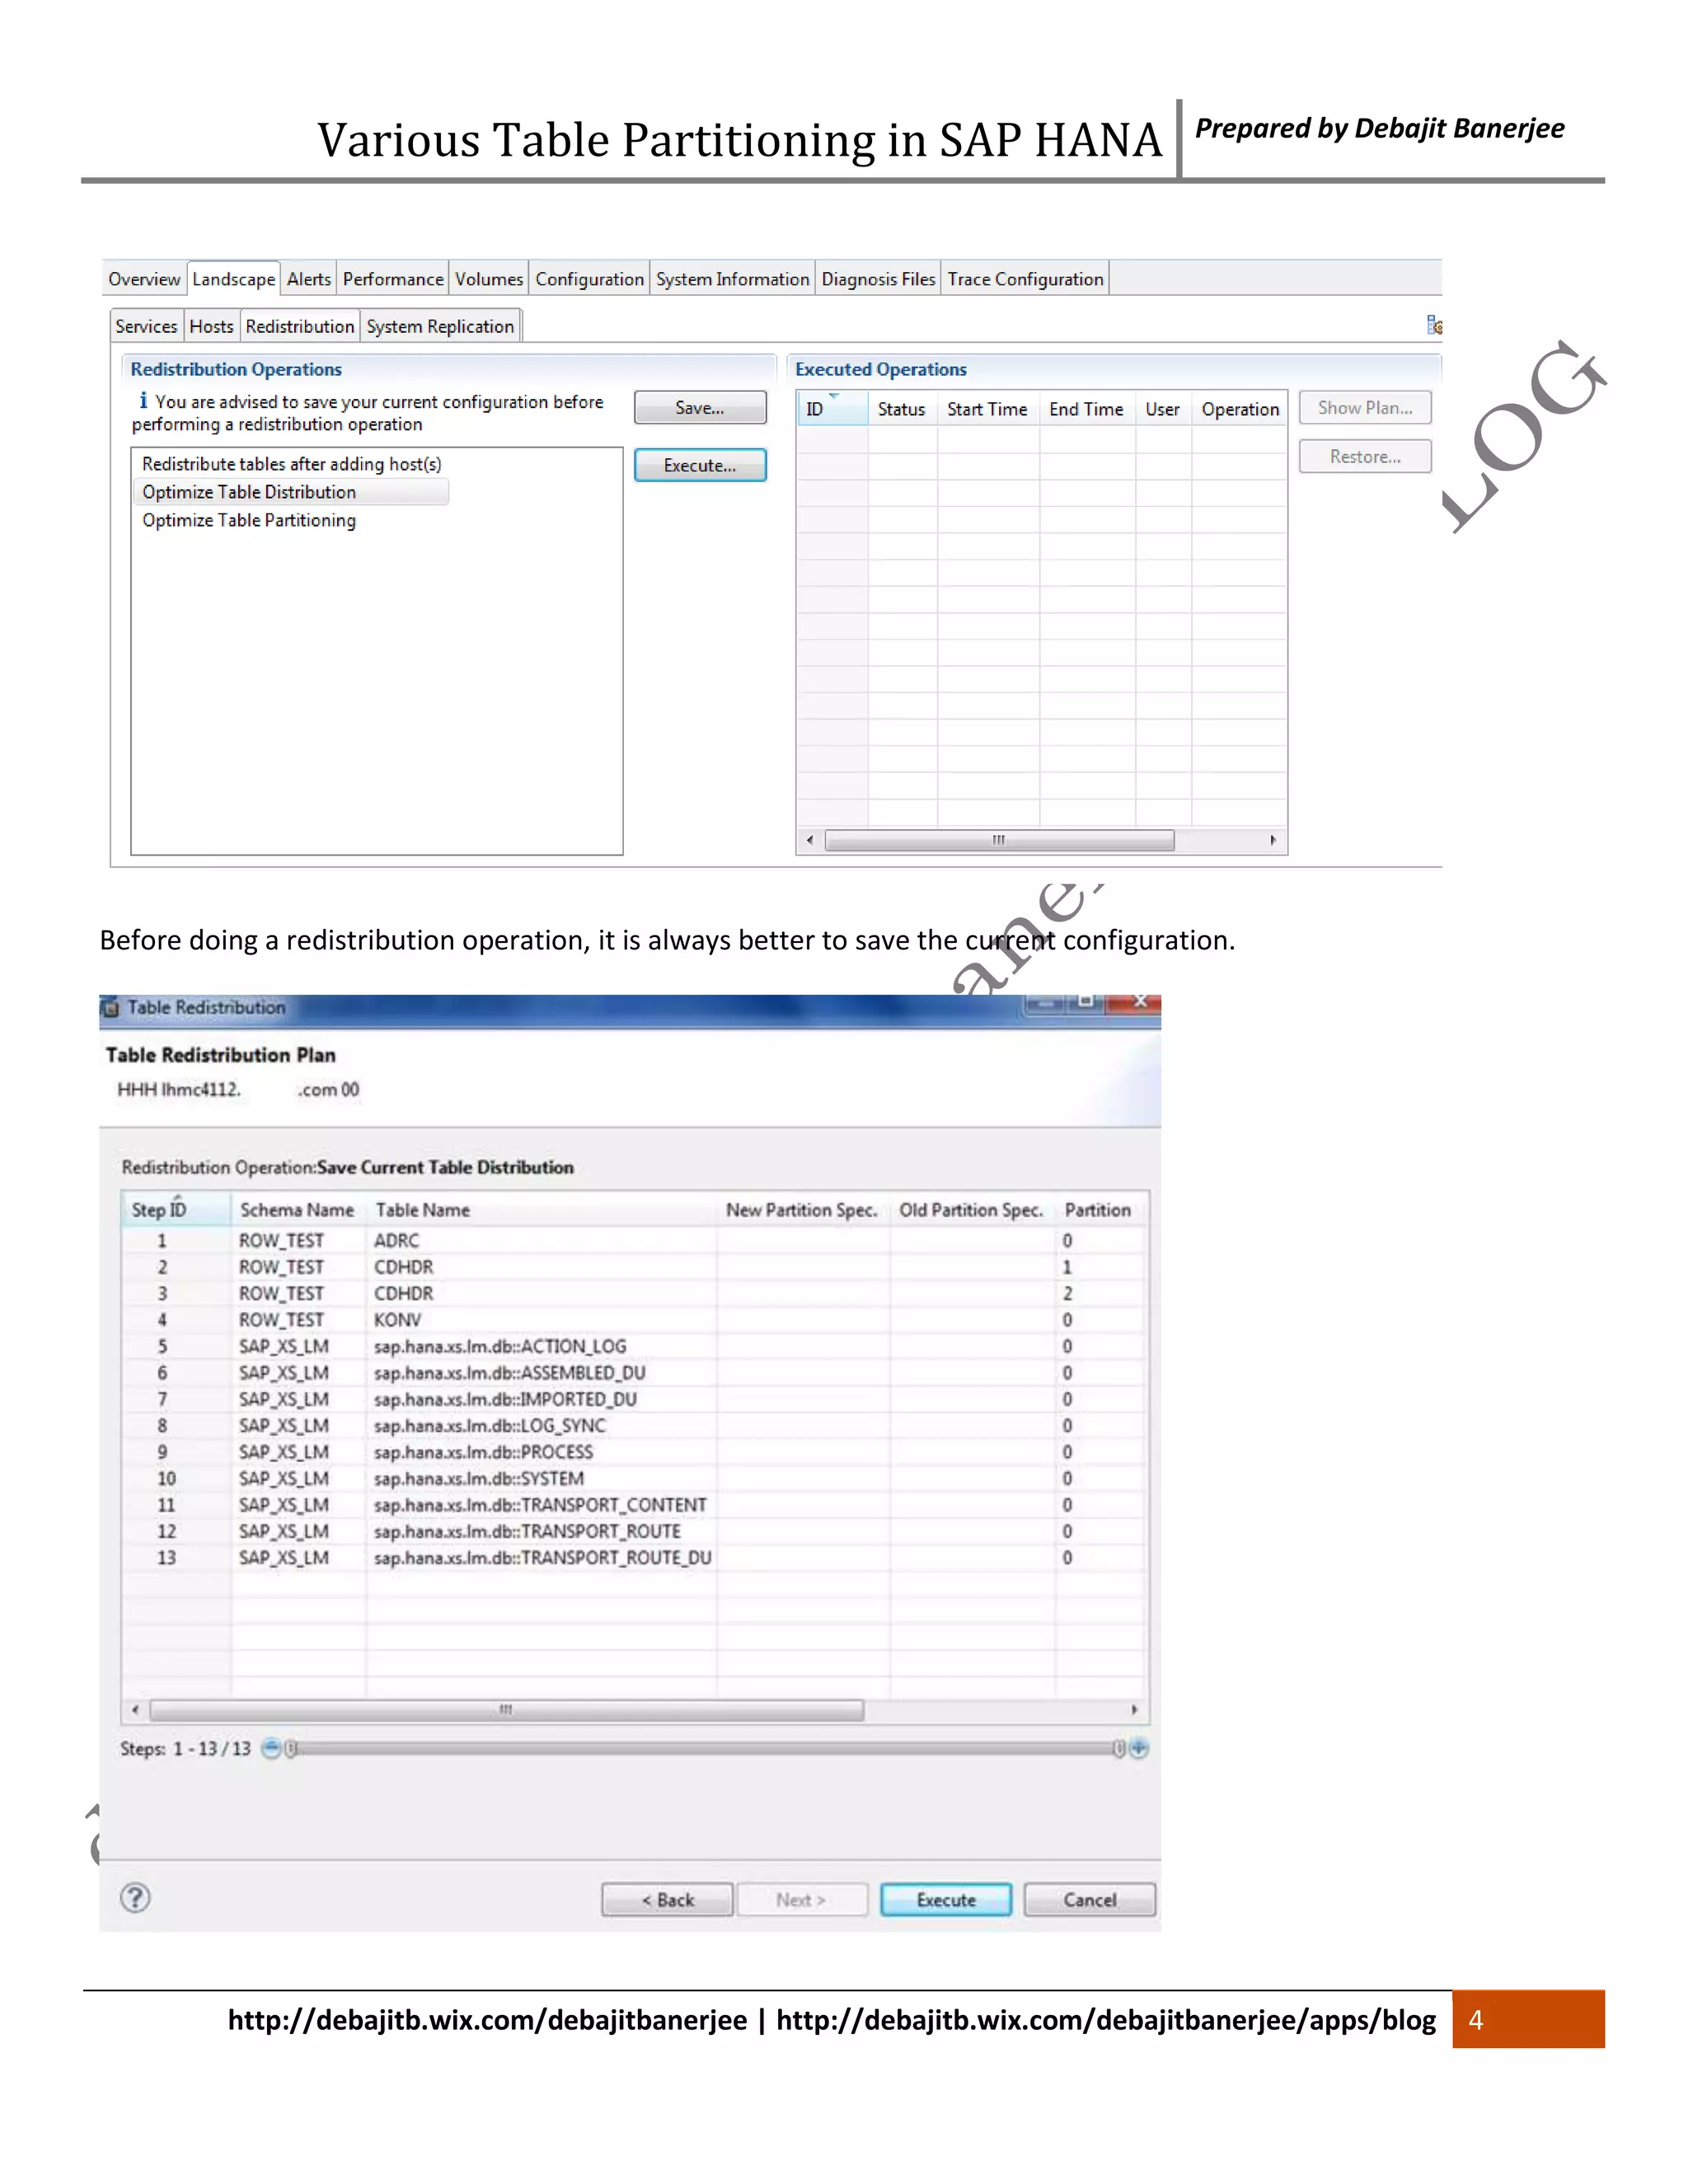The image size is (1688, 2184).
Task: Select Optimize Table Partitioning operation
Action: point(249,520)
